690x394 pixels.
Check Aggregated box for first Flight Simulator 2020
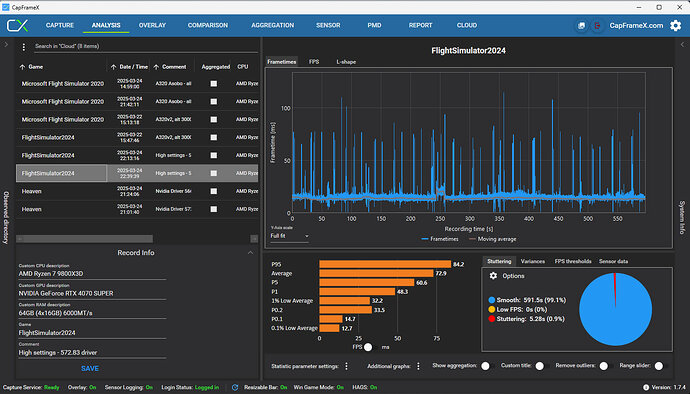(x=213, y=84)
